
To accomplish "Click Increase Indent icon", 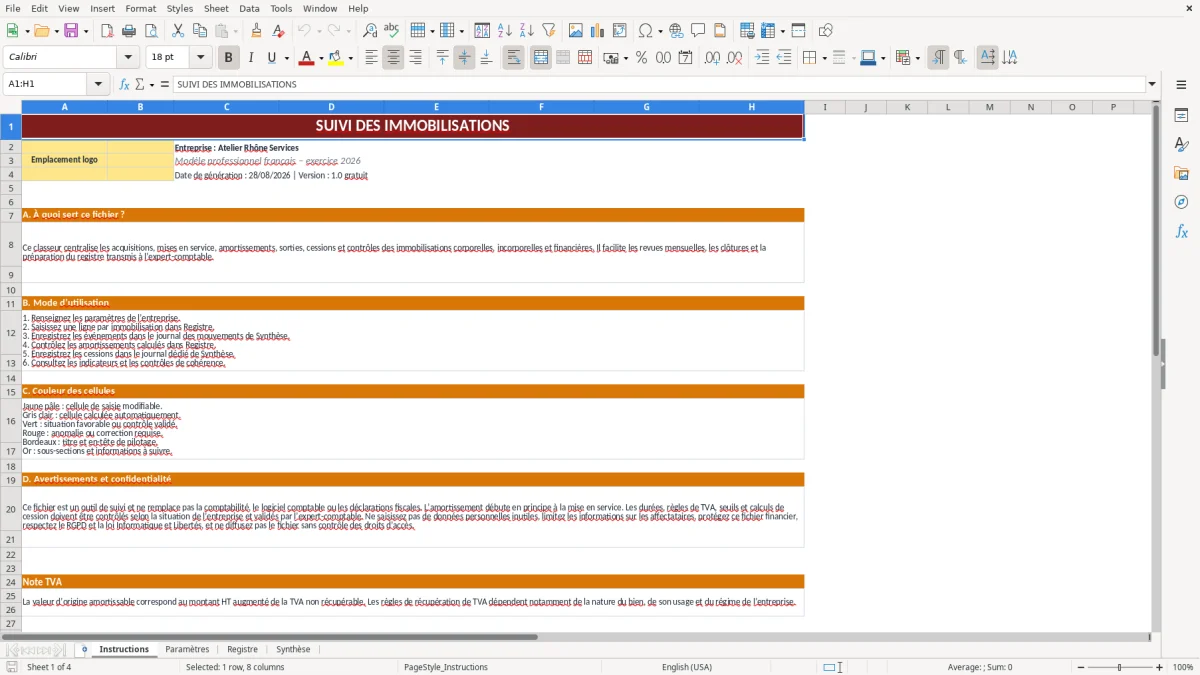I will [762, 58].
